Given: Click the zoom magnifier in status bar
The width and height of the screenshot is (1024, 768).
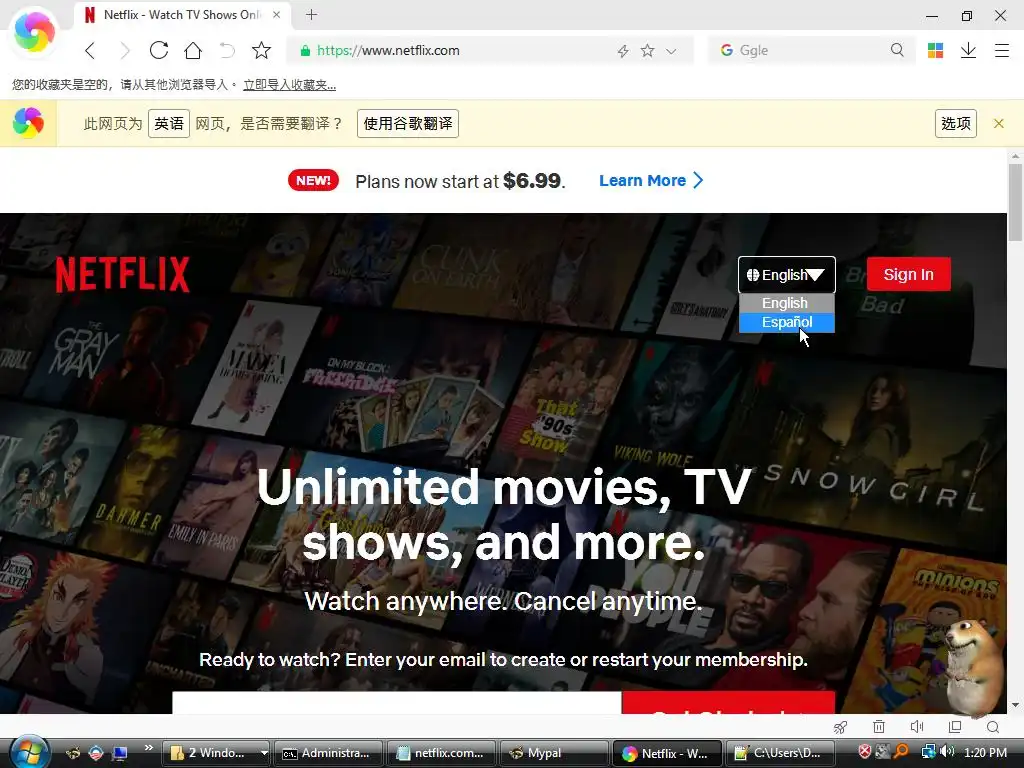Looking at the screenshot, I should click(x=993, y=727).
